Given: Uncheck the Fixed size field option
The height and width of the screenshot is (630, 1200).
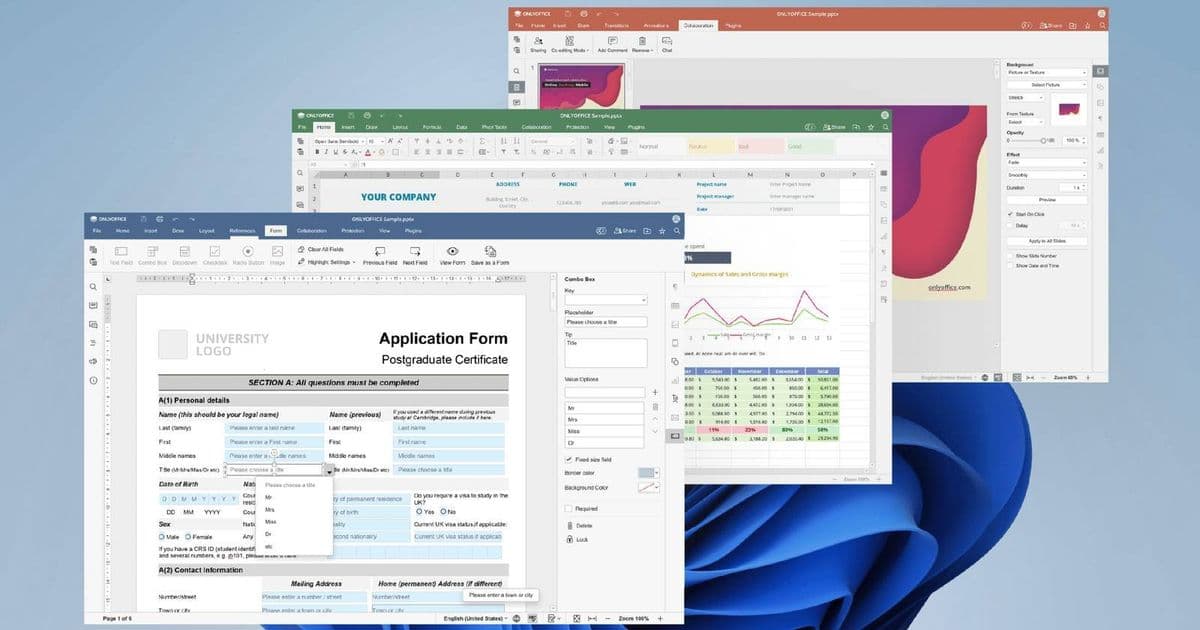Looking at the screenshot, I should click(568, 459).
